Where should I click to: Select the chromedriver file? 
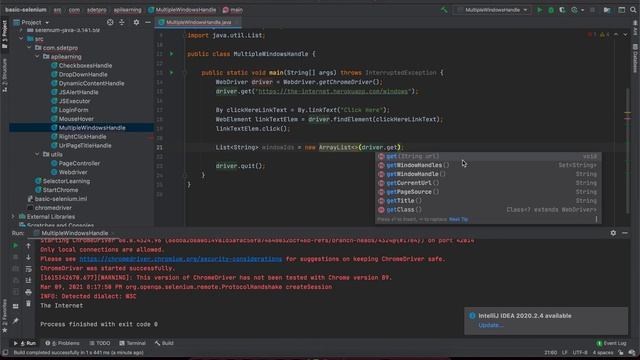pyautogui.click(x=53, y=208)
